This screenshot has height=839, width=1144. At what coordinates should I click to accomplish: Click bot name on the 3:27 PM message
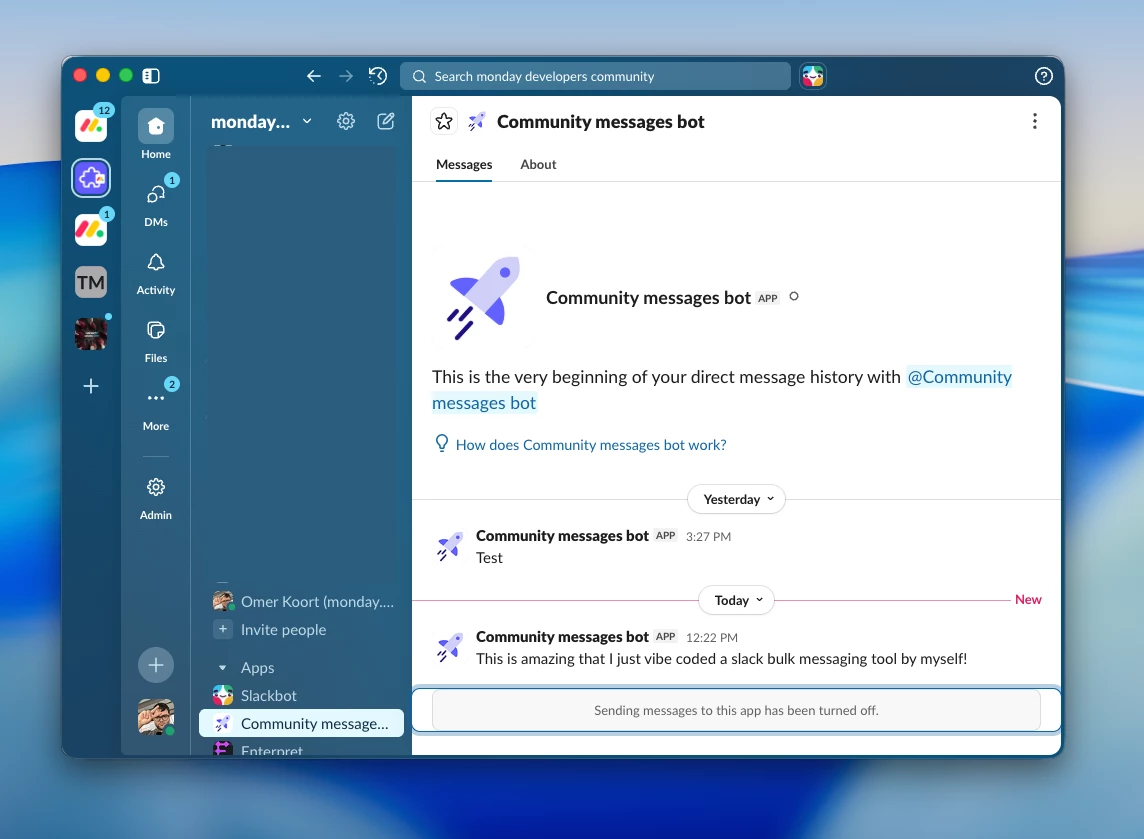[562, 536]
